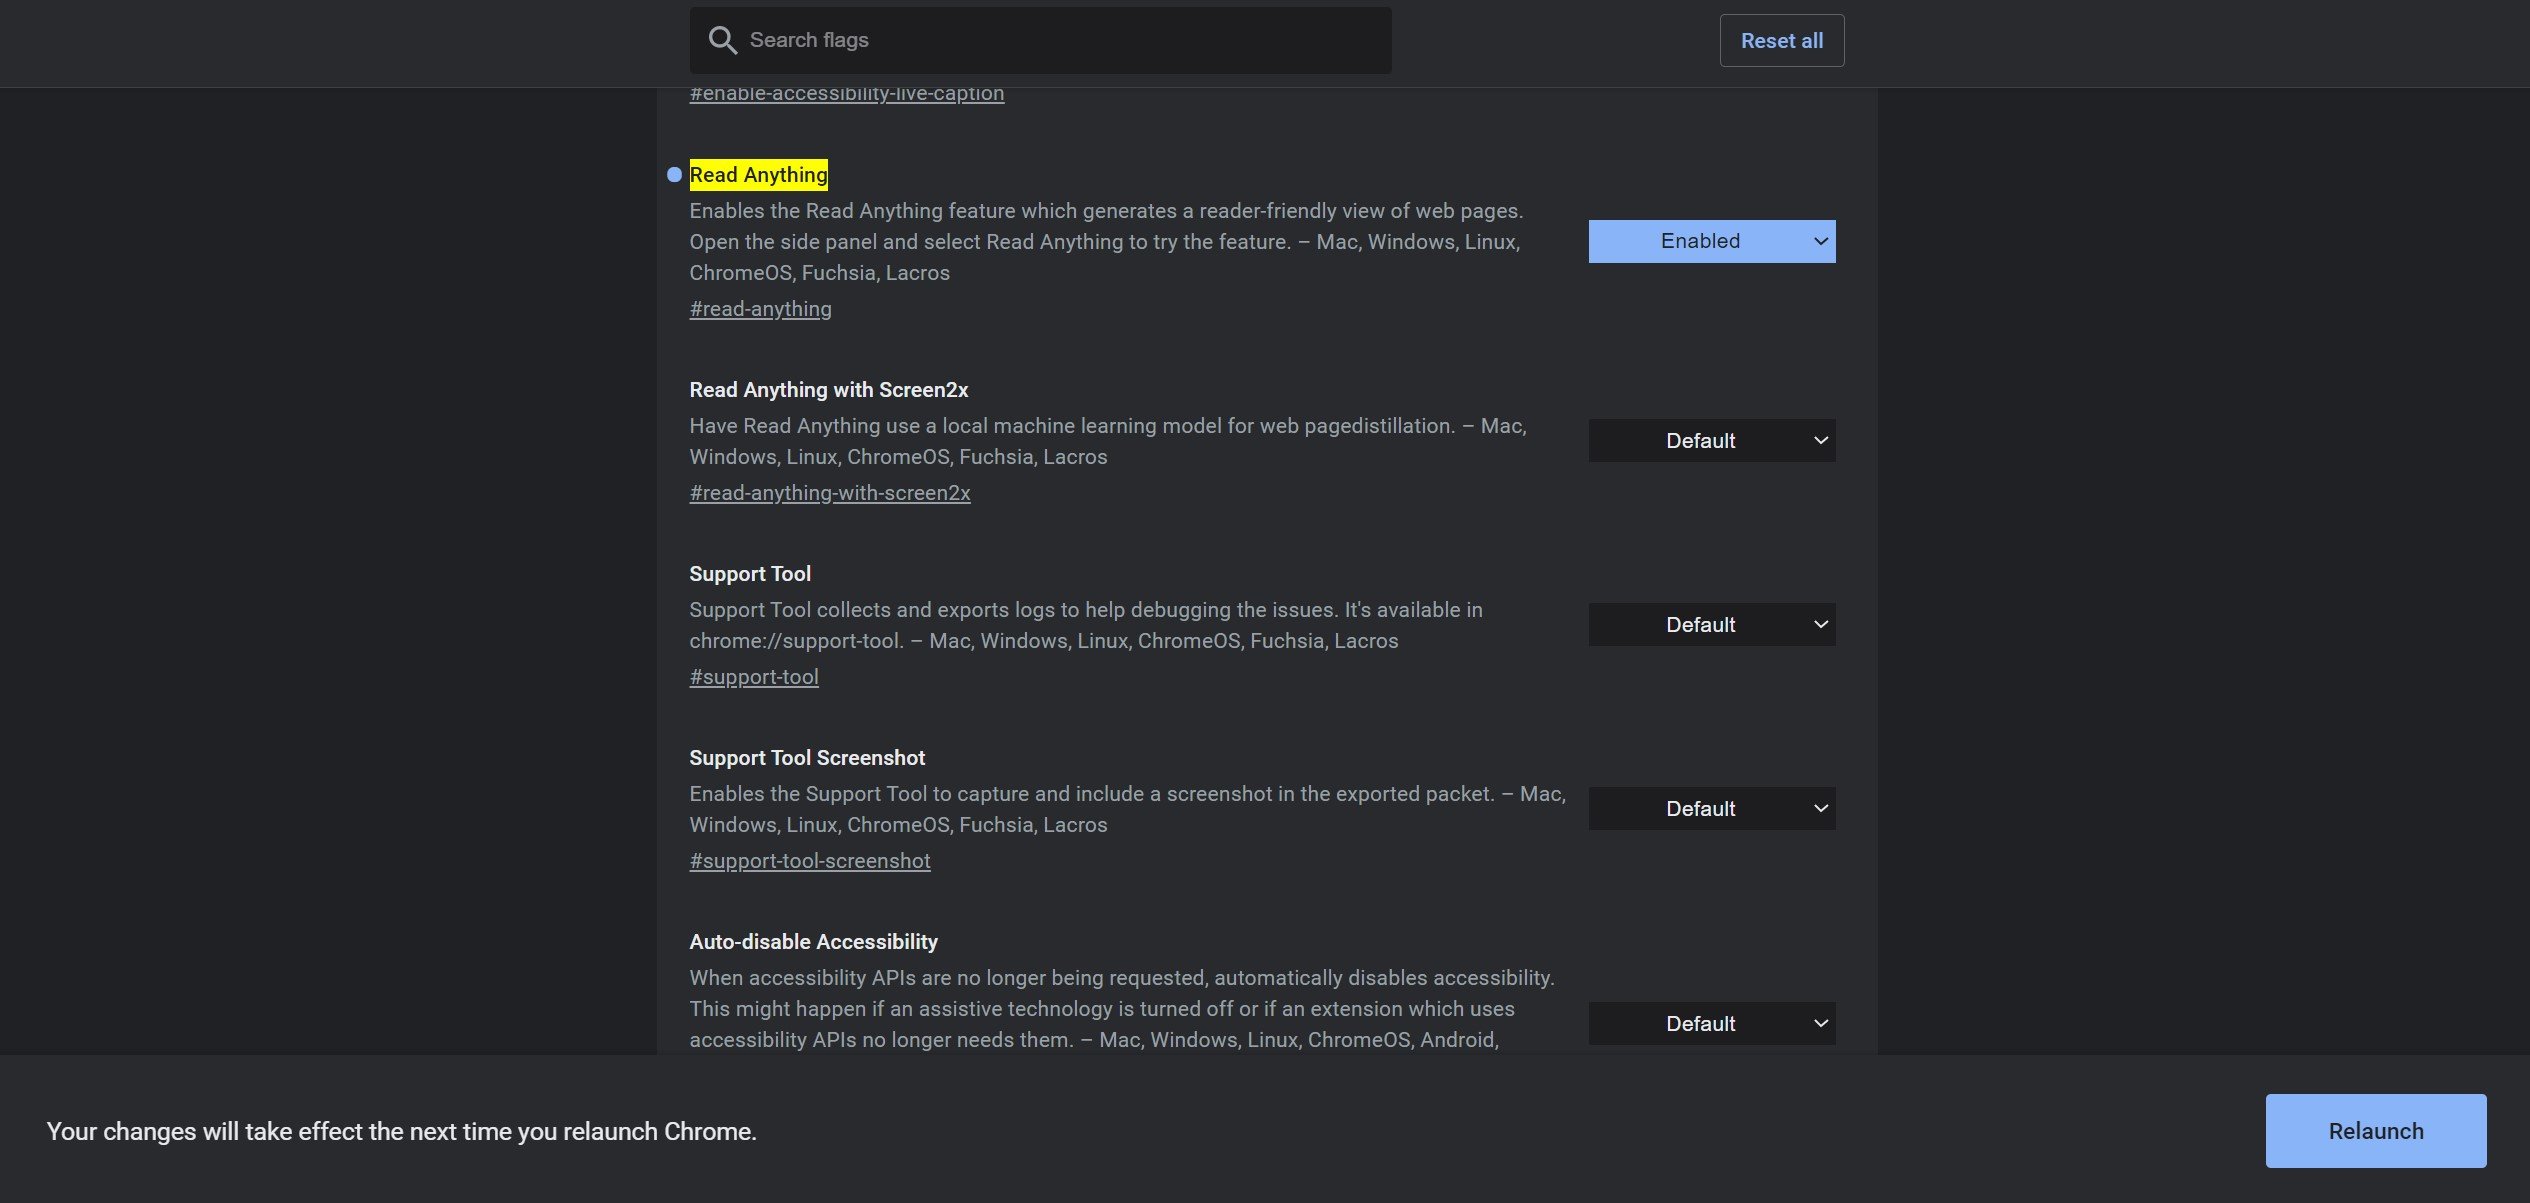This screenshot has width=2530, height=1203.
Task: Open the Support Tool Screenshot state dropdown
Action: point(1711,809)
